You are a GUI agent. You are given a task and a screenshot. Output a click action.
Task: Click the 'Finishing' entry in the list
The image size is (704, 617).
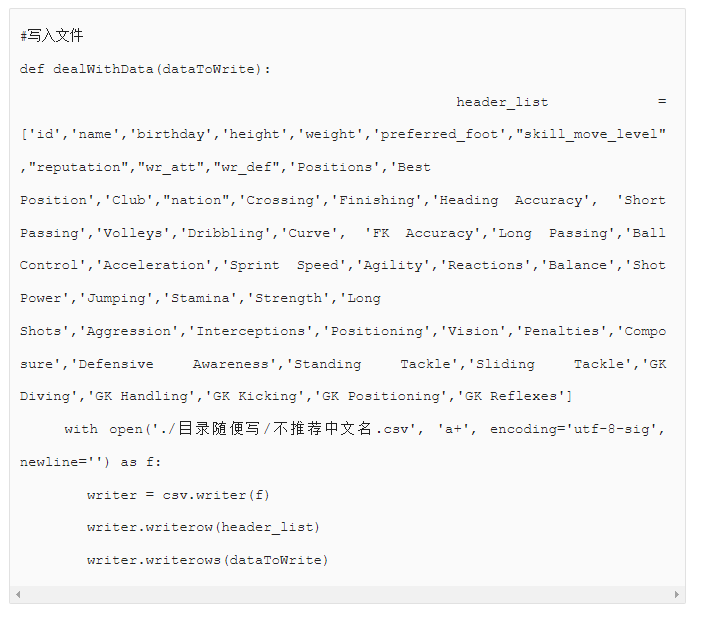[376, 200]
